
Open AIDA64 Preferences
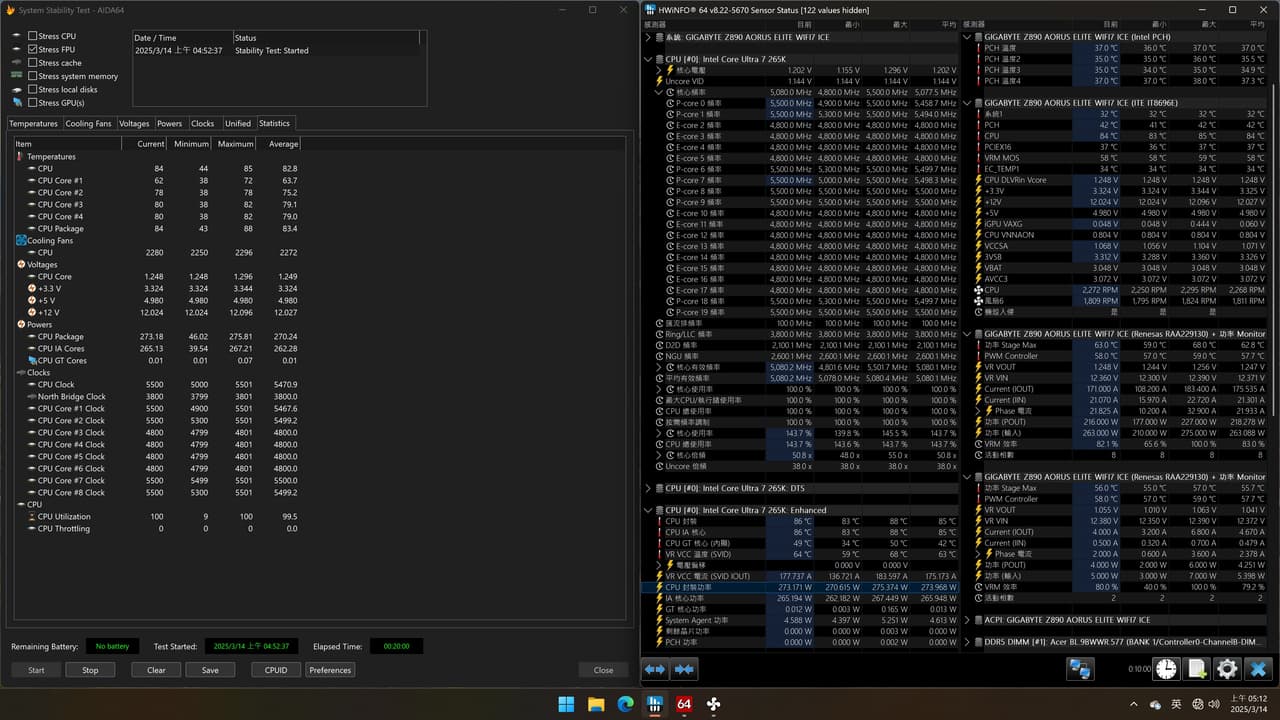(330, 670)
